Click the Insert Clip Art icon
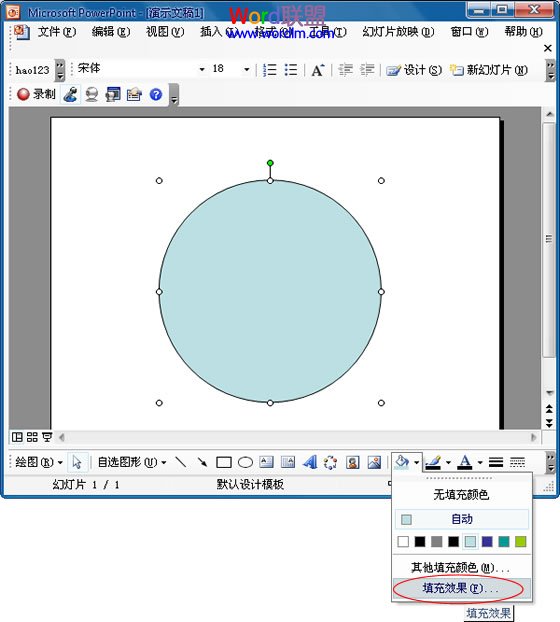Viewport: 560px width, 622px height. click(353, 462)
